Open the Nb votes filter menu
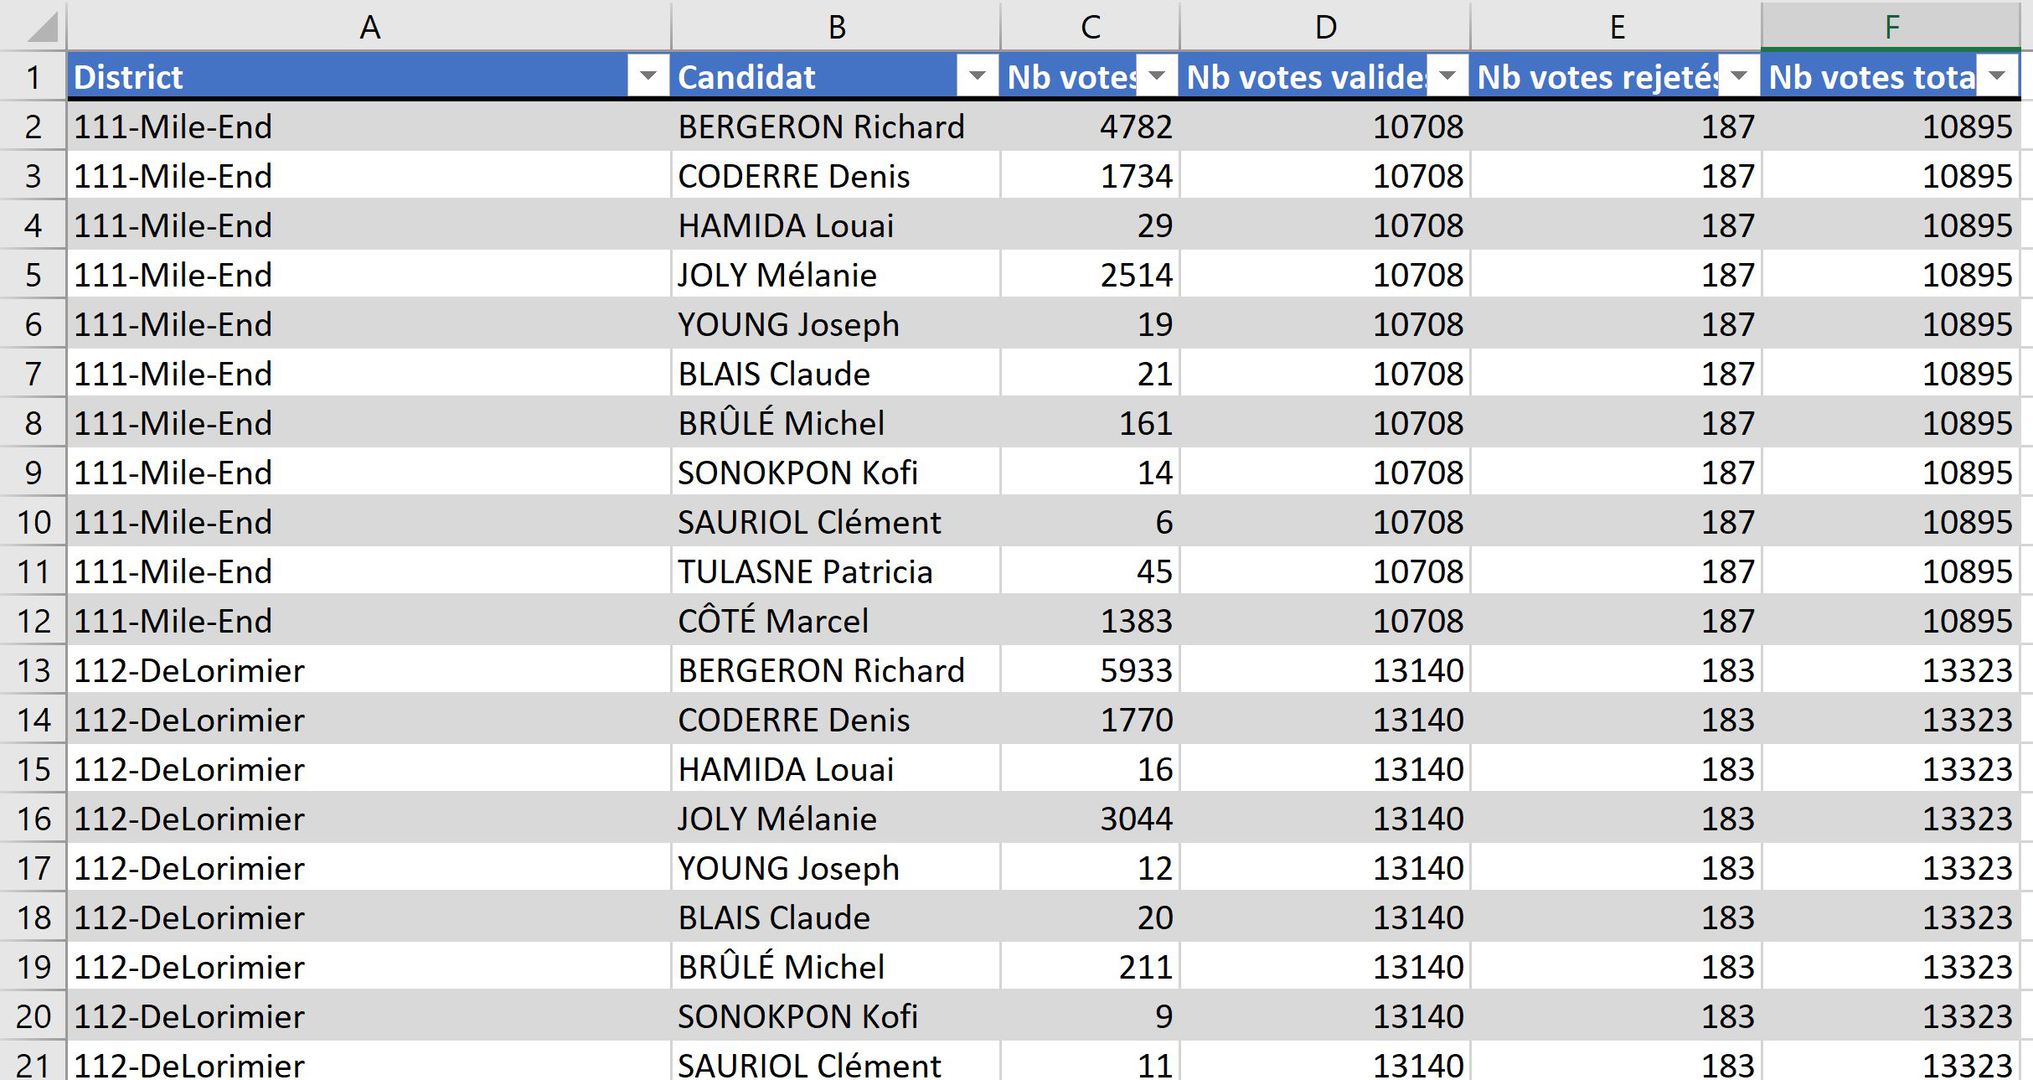The width and height of the screenshot is (2033, 1080). pos(1157,75)
